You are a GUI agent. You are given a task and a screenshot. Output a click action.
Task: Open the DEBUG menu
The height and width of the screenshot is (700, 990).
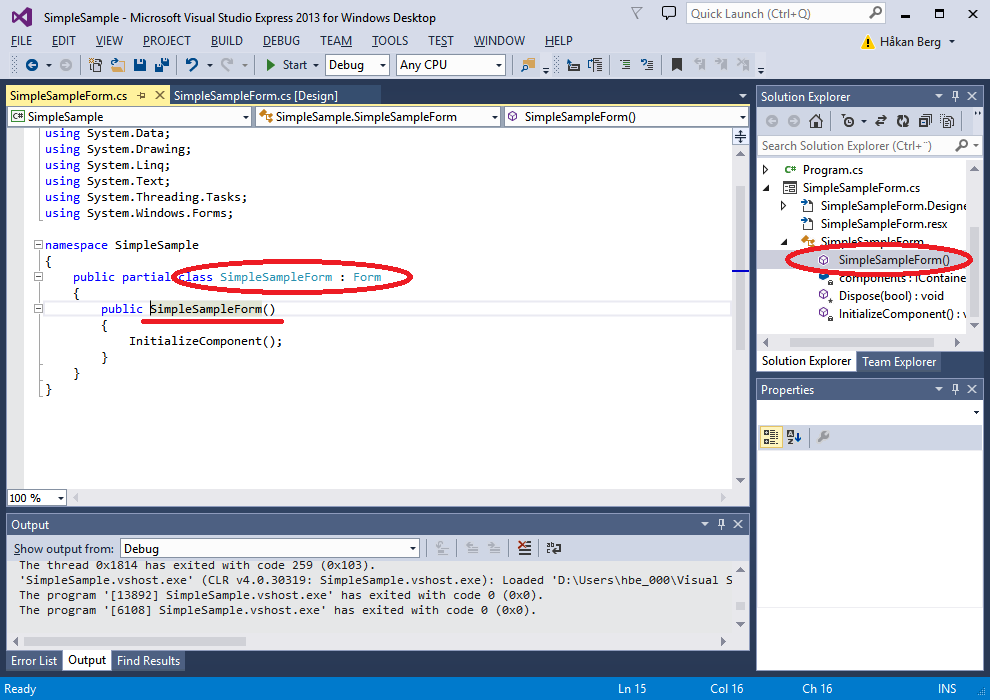tap(281, 40)
